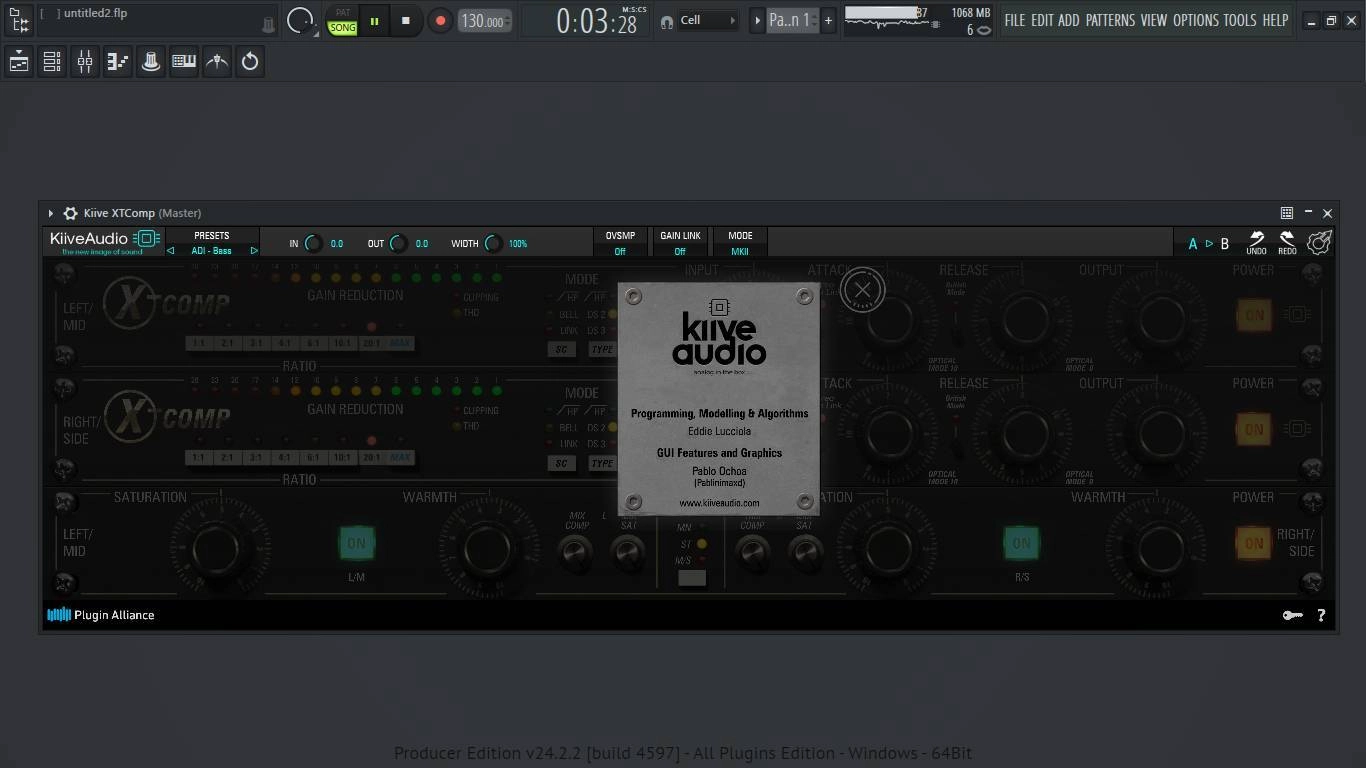1366x768 pixels.
Task: Click the Plugin Alliance key icon
Action: click(x=1293, y=615)
